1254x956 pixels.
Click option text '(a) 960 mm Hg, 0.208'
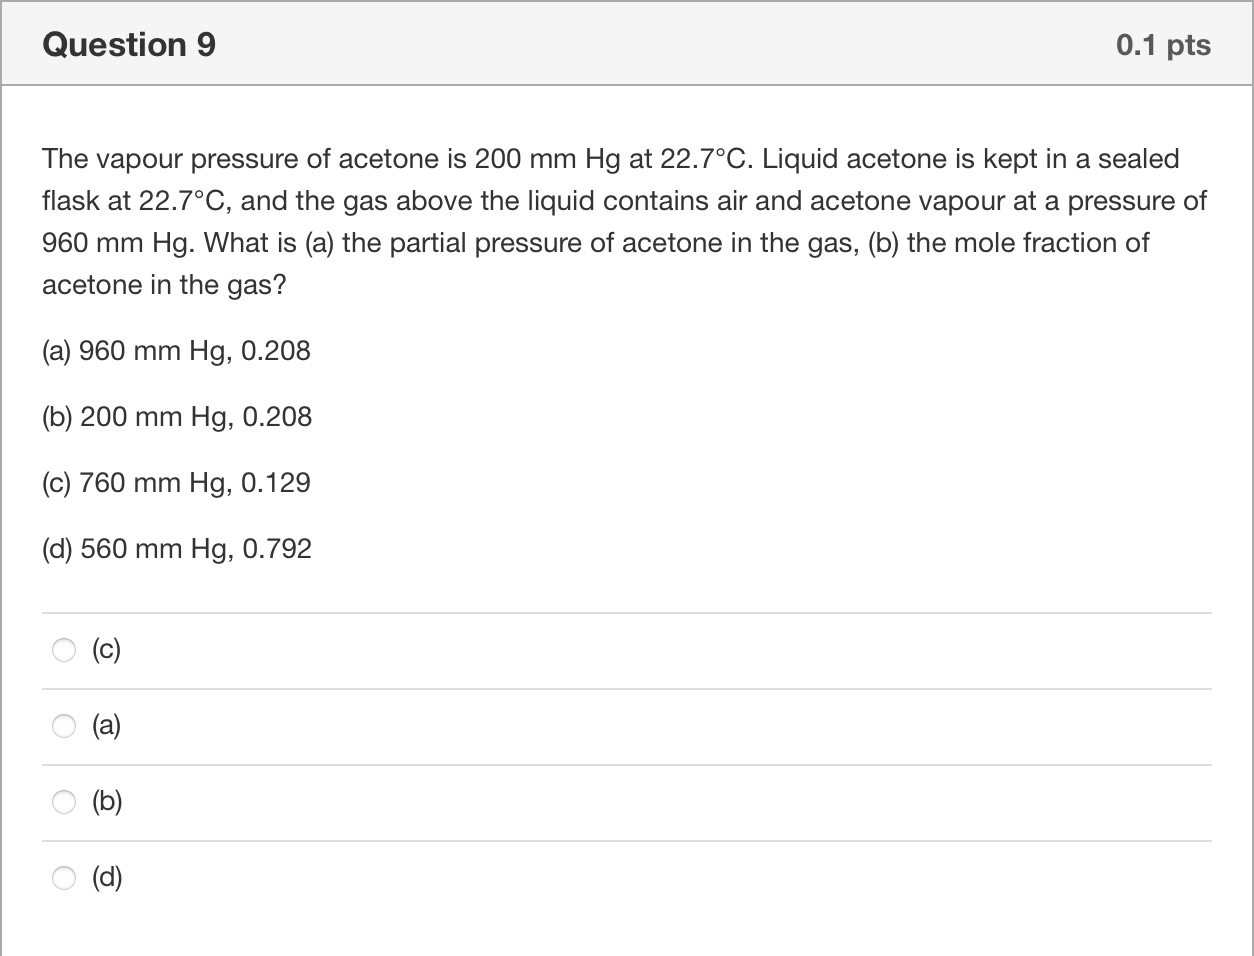click(x=176, y=351)
